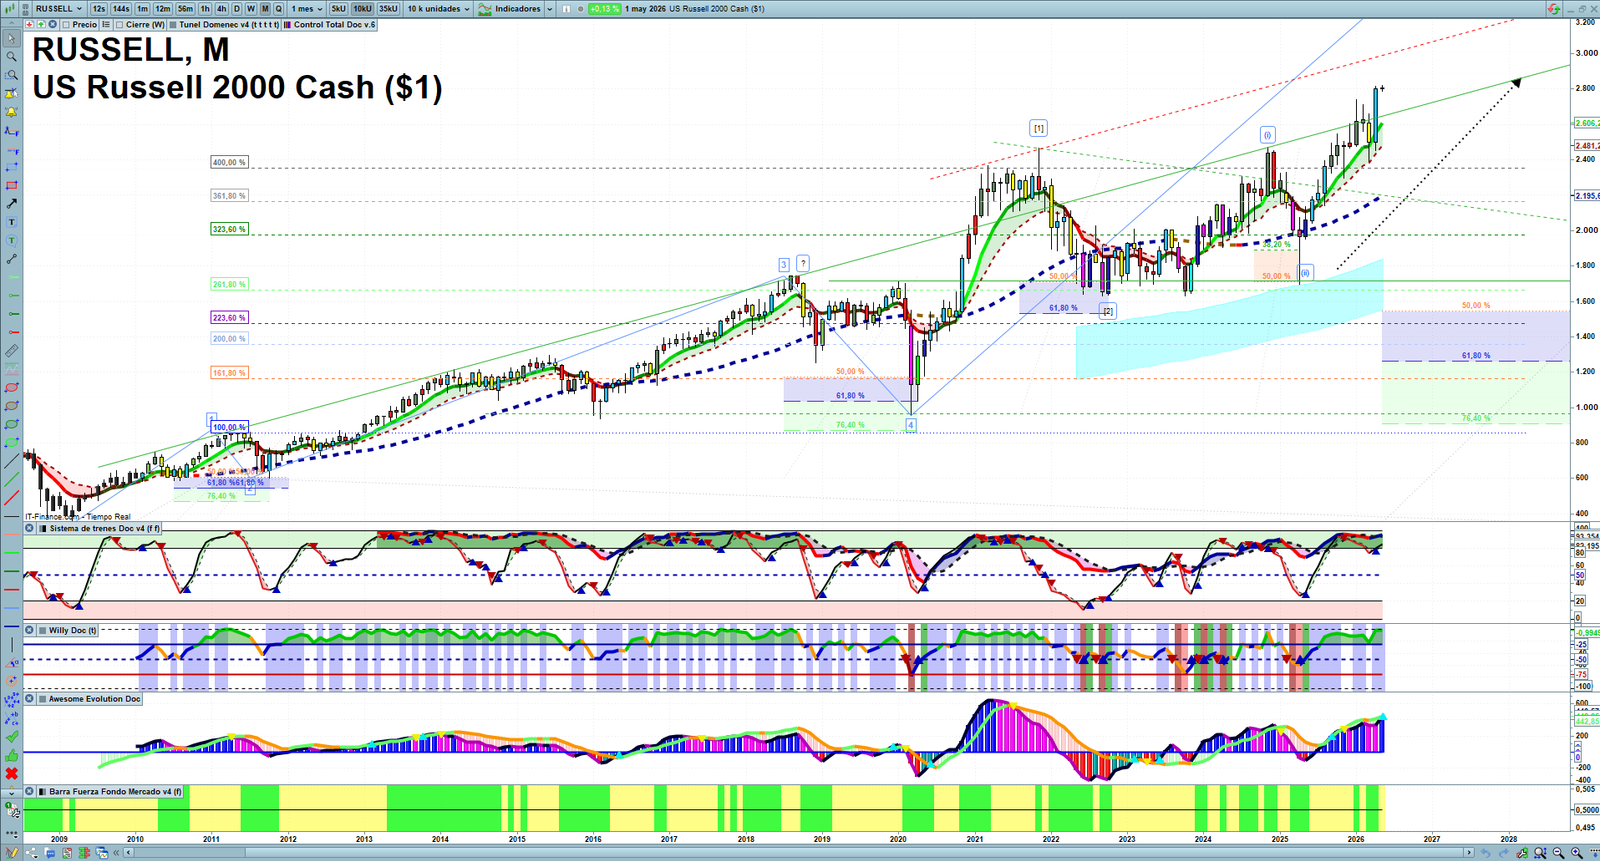Select the W weekly timeframe button
1600x861 pixels.
tap(251, 9)
